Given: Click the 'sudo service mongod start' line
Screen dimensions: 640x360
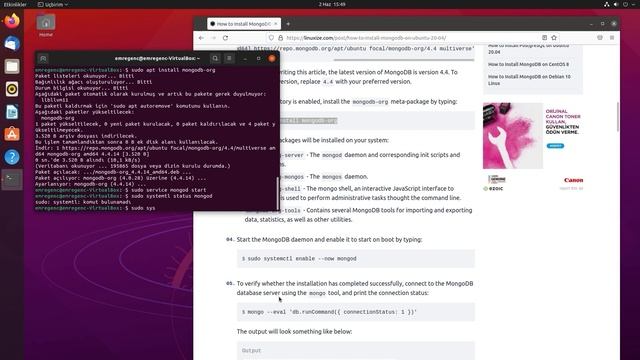Looking at the screenshot, I should point(120,190).
